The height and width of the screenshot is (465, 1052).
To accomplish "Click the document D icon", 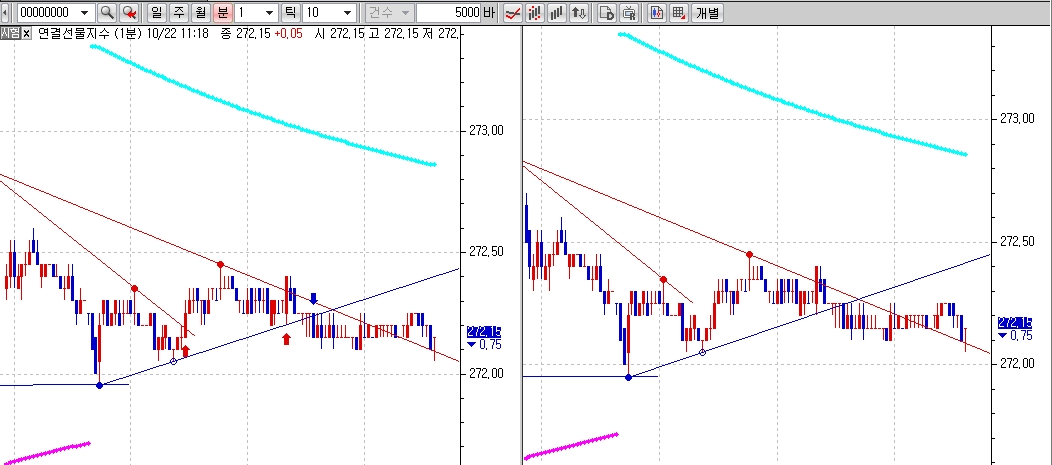I will coord(606,13).
